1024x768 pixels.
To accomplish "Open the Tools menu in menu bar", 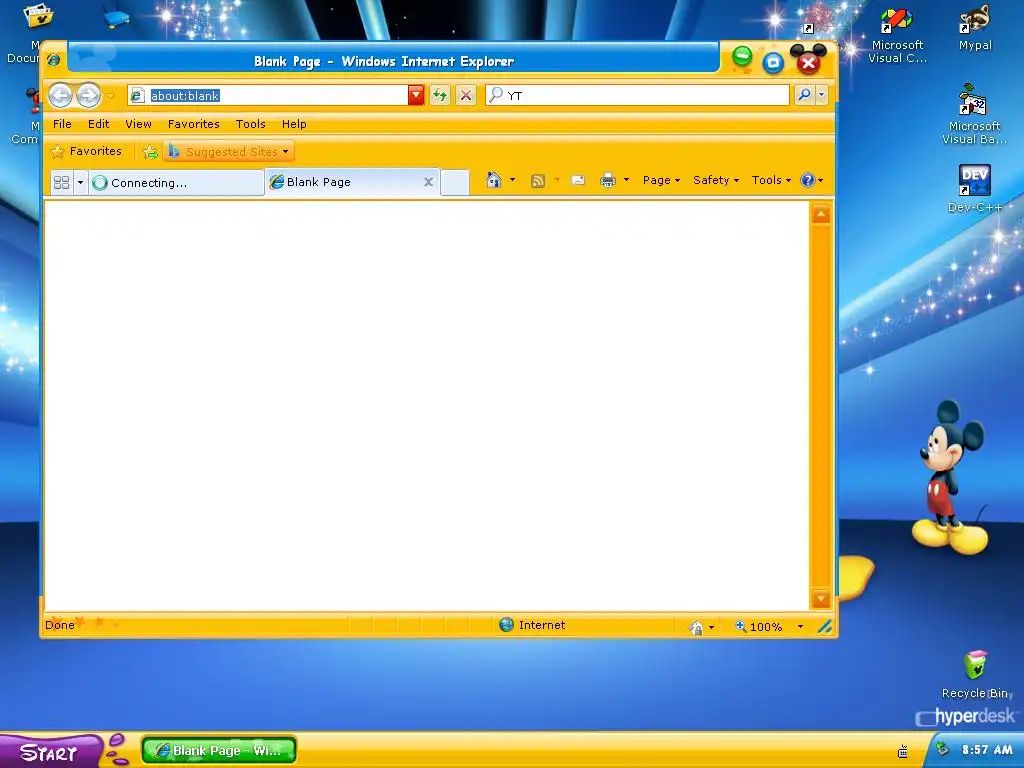I will click(251, 124).
